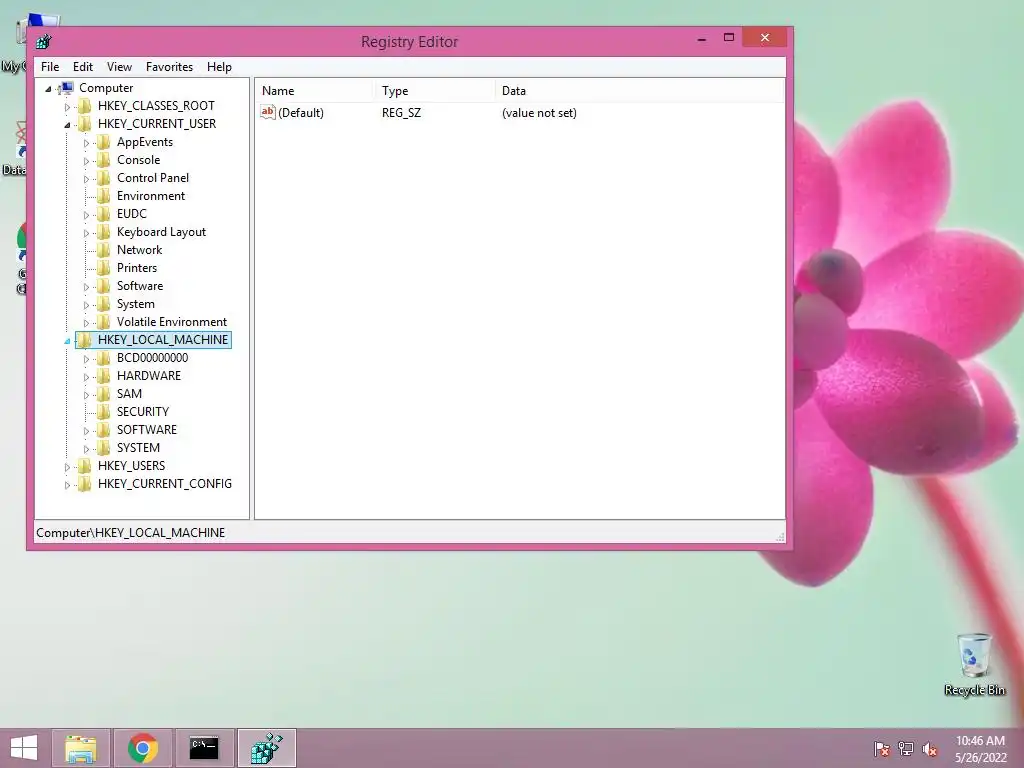Image resolution: width=1024 pixels, height=768 pixels.
Task: Open the File menu
Action: pos(50,67)
